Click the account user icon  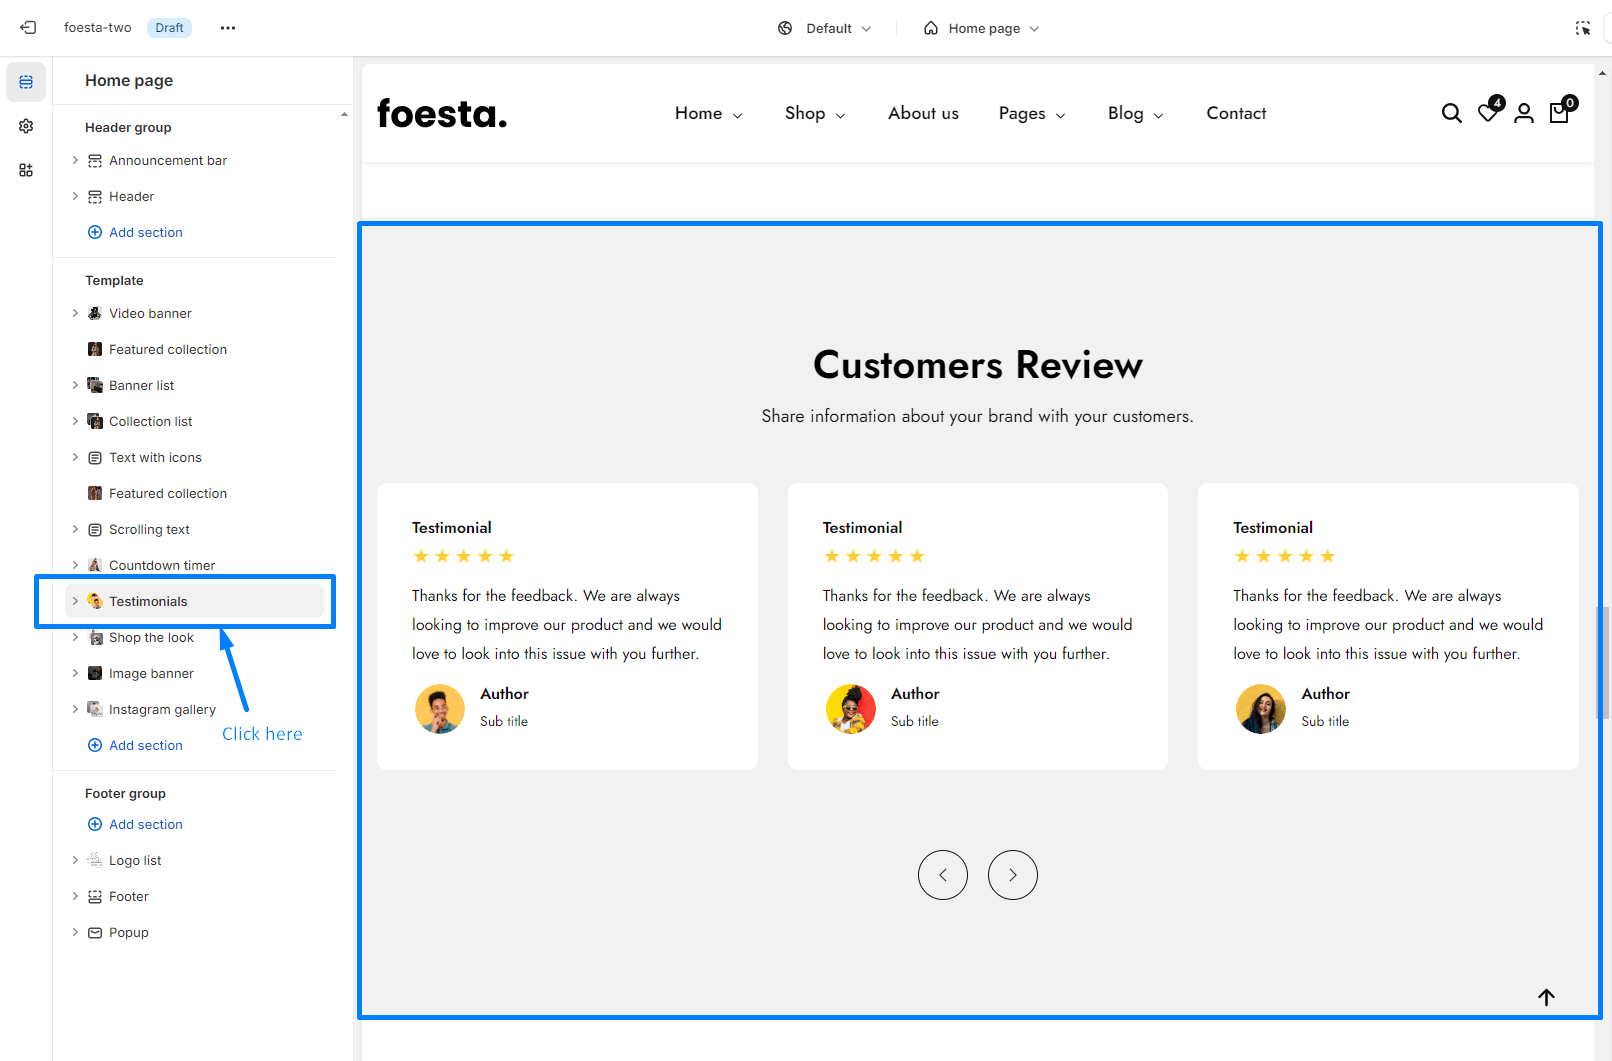point(1523,114)
